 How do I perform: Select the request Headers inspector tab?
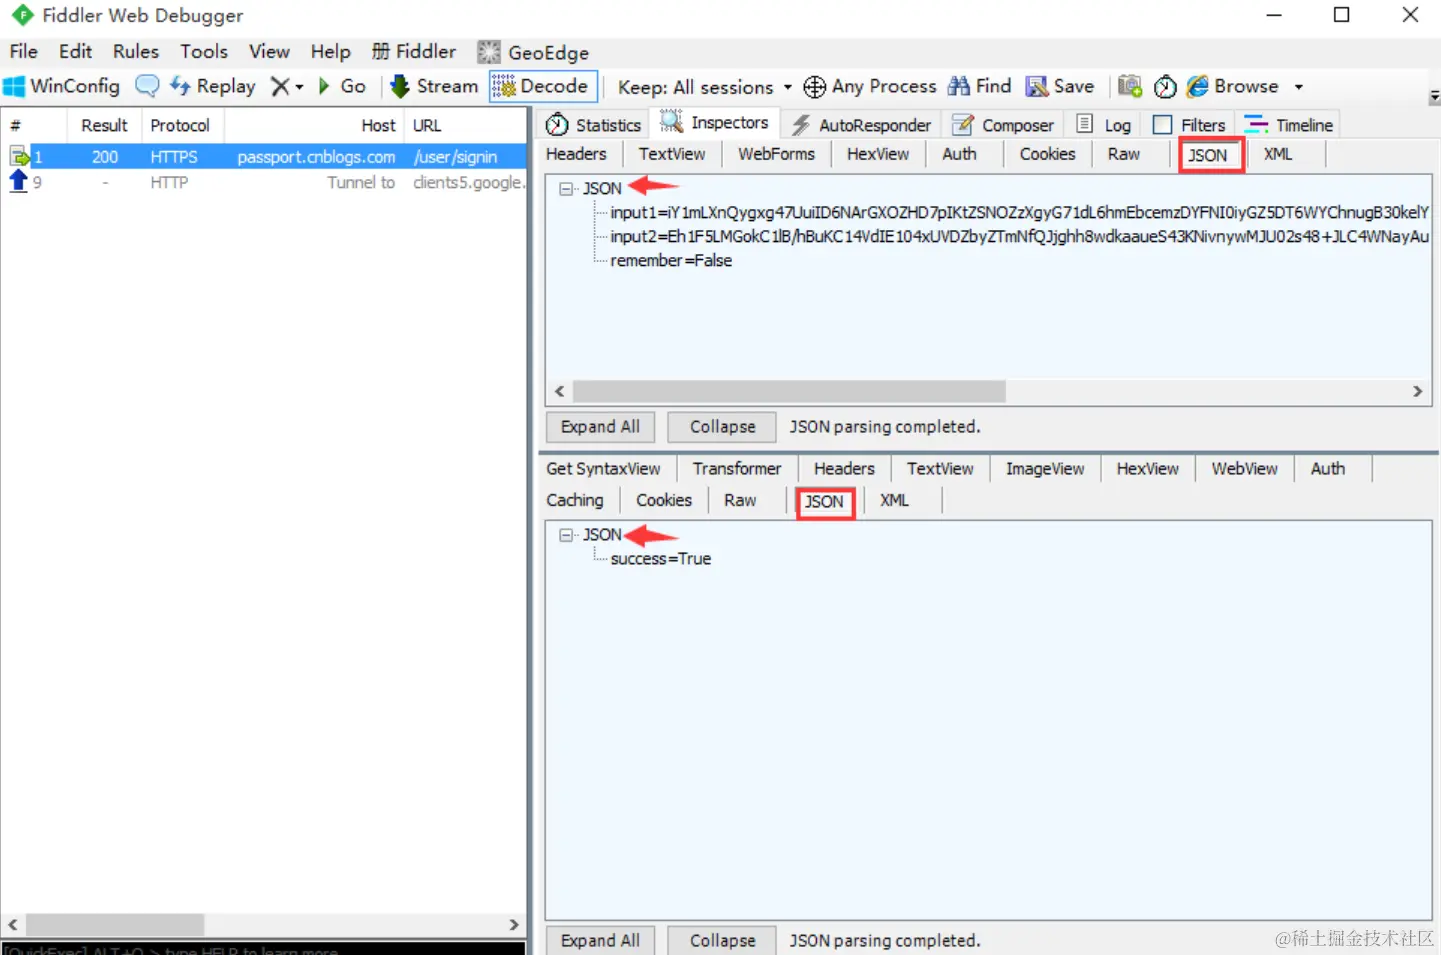click(x=576, y=154)
